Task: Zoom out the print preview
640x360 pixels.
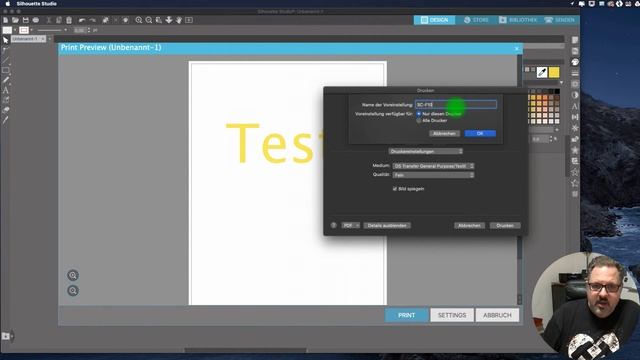Action: 73,291
